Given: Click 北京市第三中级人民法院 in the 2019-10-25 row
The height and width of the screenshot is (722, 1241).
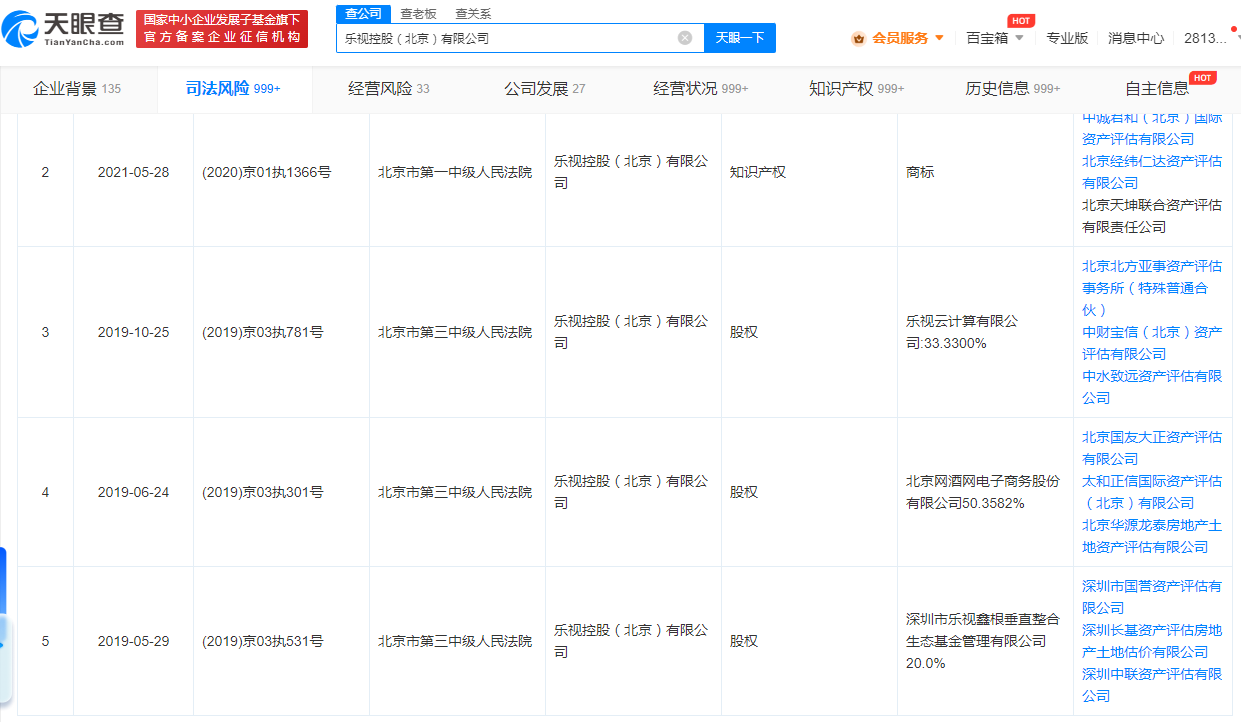Looking at the screenshot, I should pyautogui.click(x=455, y=332).
